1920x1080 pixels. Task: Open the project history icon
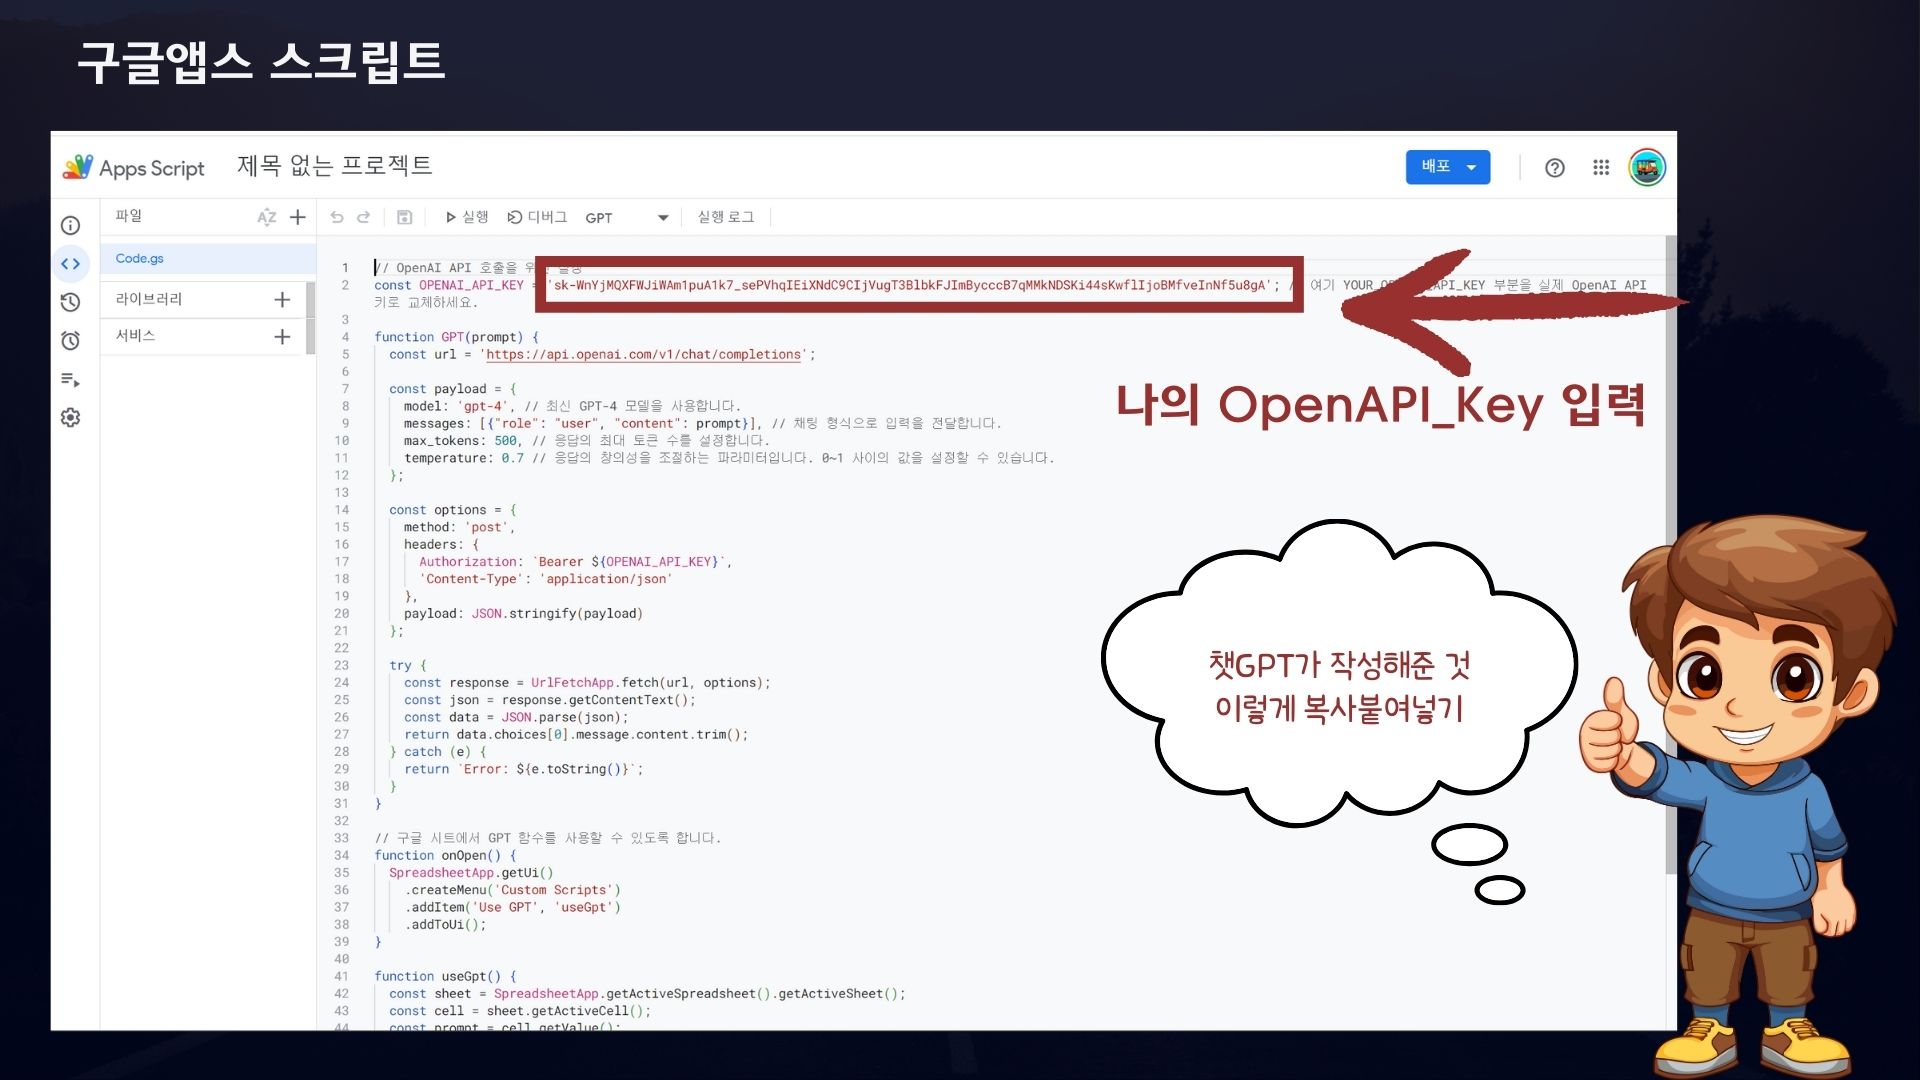click(x=70, y=302)
